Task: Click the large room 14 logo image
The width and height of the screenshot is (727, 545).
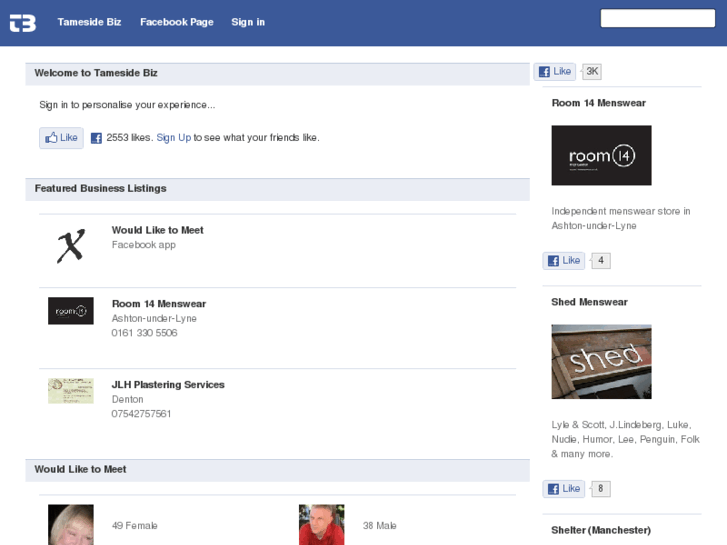Action: 601,155
